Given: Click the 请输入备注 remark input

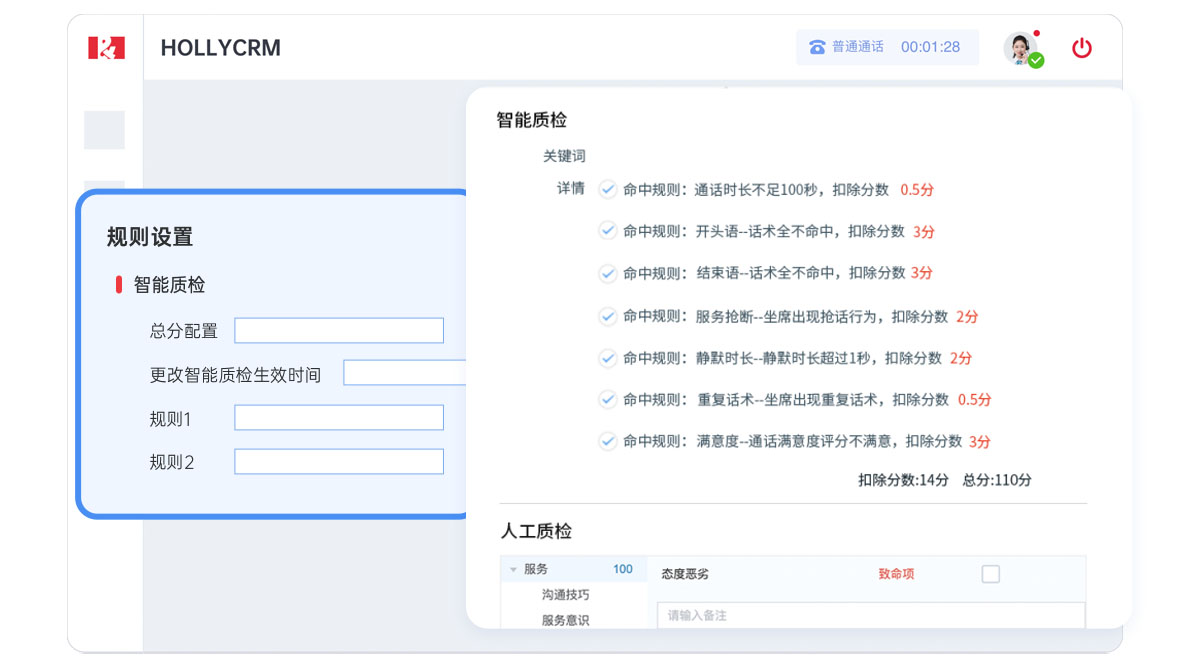Looking at the screenshot, I should pos(870,615).
